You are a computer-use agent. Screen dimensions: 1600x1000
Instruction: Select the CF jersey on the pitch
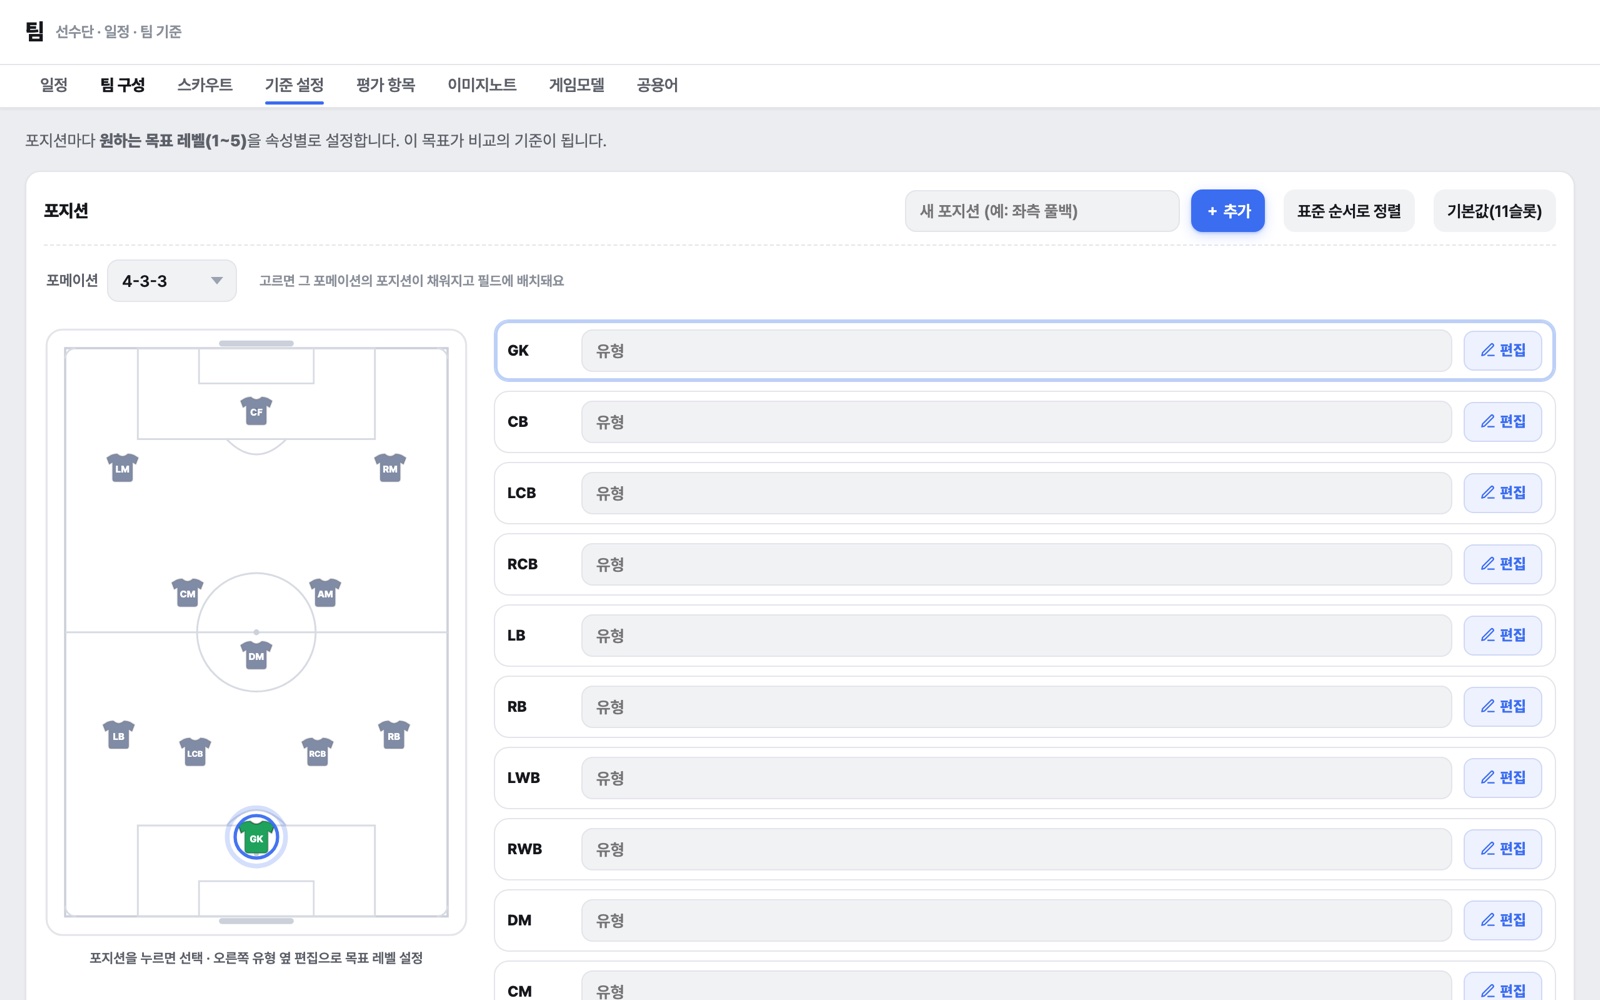point(256,410)
